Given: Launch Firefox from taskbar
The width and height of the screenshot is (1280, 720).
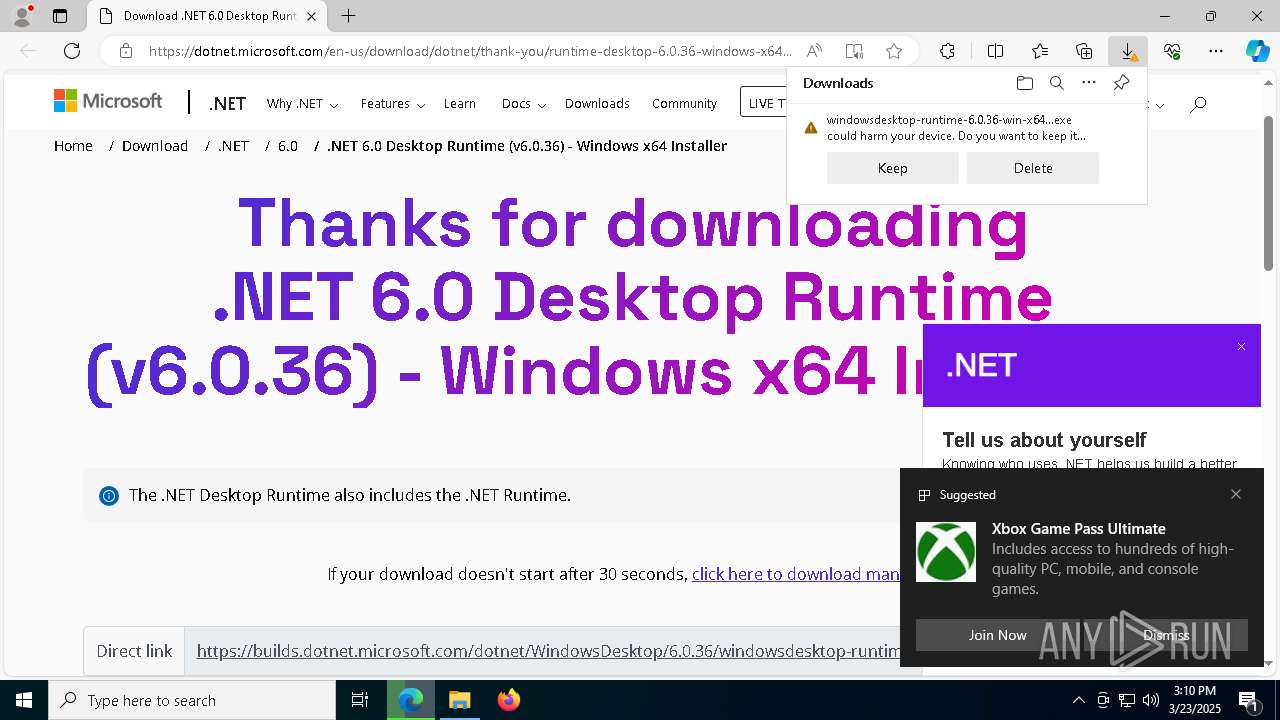Looking at the screenshot, I should tap(508, 700).
